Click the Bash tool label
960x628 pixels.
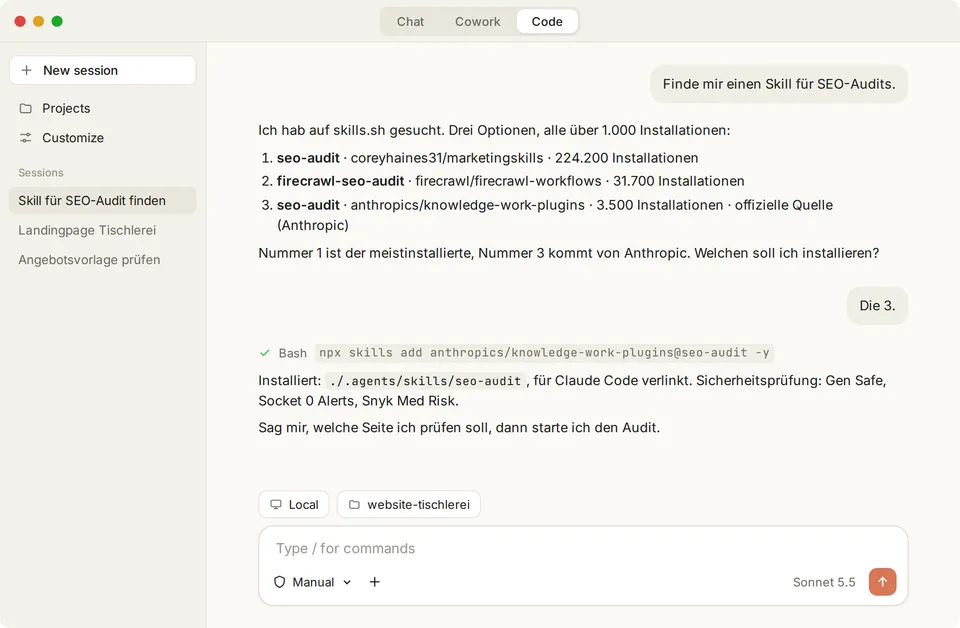(x=293, y=353)
